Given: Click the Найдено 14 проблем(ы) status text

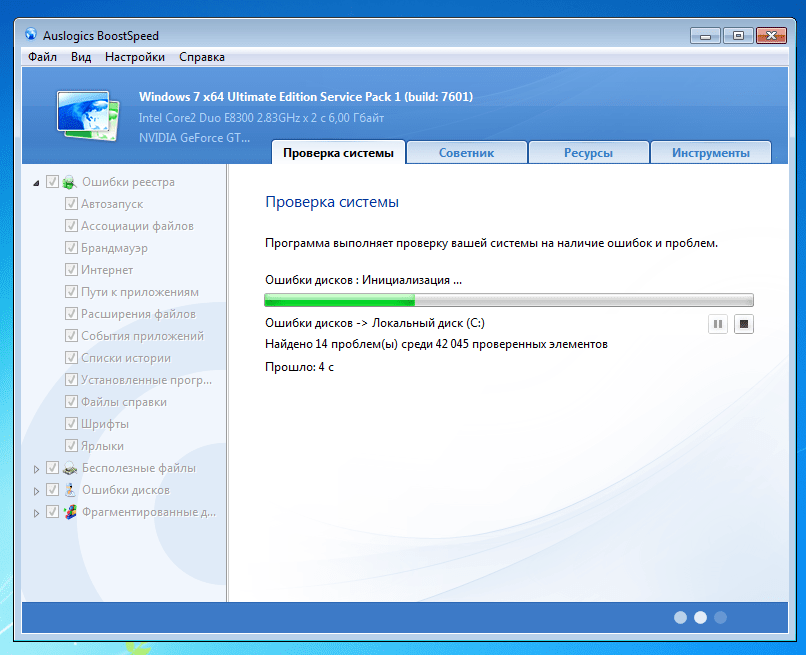Looking at the screenshot, I should pos(436,344).
